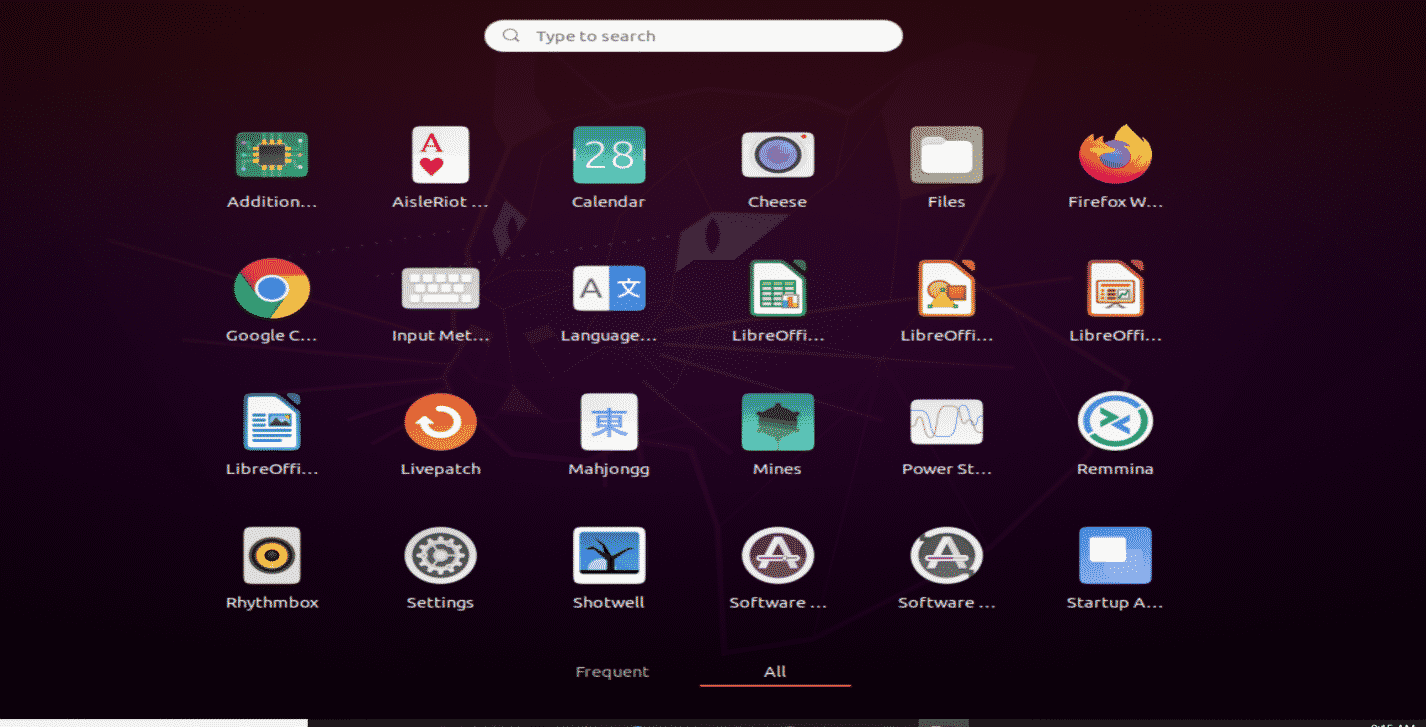The width and height of the screenshot is (1426, 727).
Task: Open LibreOffice Impress presentation icon
Action: pos(1115,288)
